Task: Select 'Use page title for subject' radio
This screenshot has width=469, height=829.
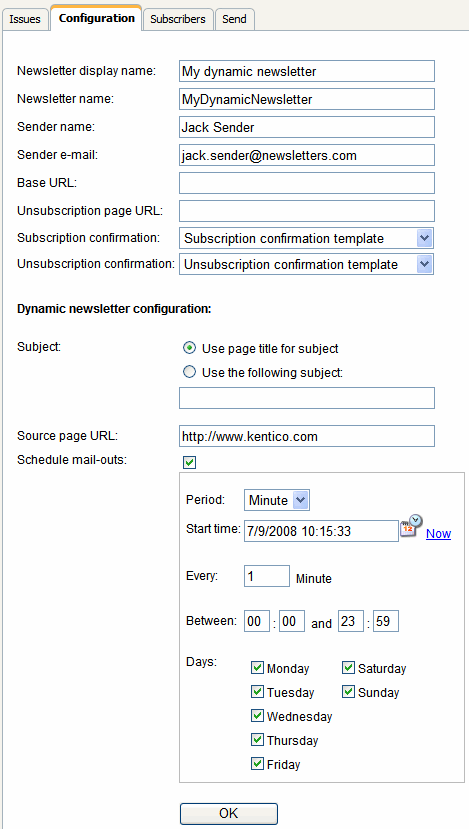Action: (189, 348)
